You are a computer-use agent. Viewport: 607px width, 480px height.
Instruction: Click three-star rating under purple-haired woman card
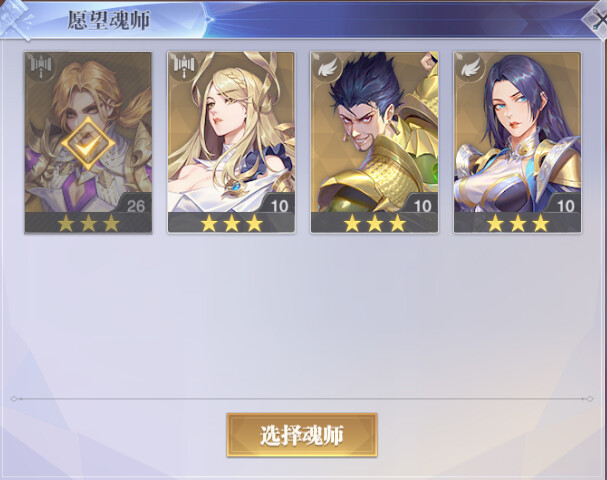pos(518,223)
